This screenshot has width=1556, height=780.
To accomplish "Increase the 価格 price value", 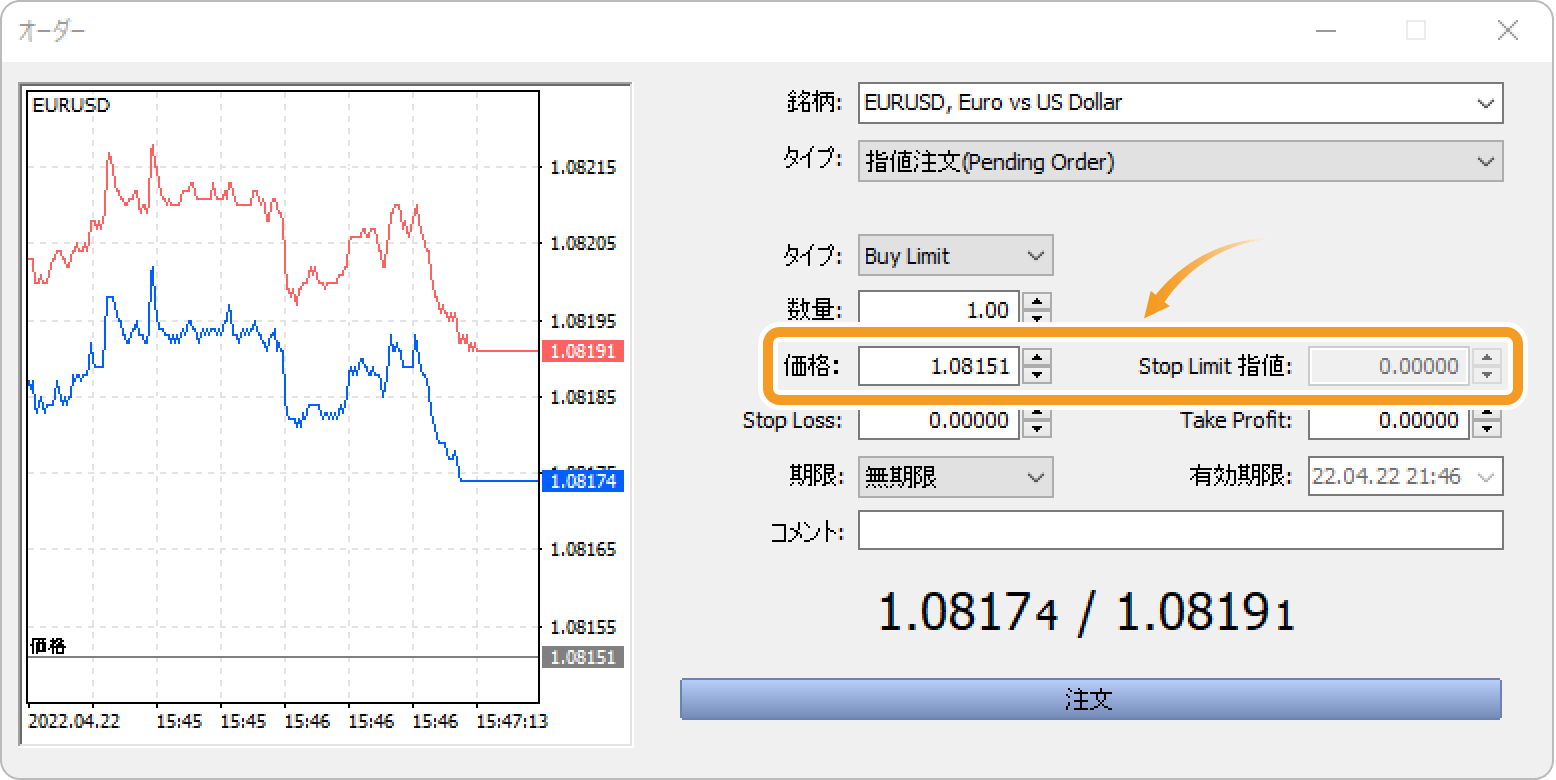I will 1037,357.
